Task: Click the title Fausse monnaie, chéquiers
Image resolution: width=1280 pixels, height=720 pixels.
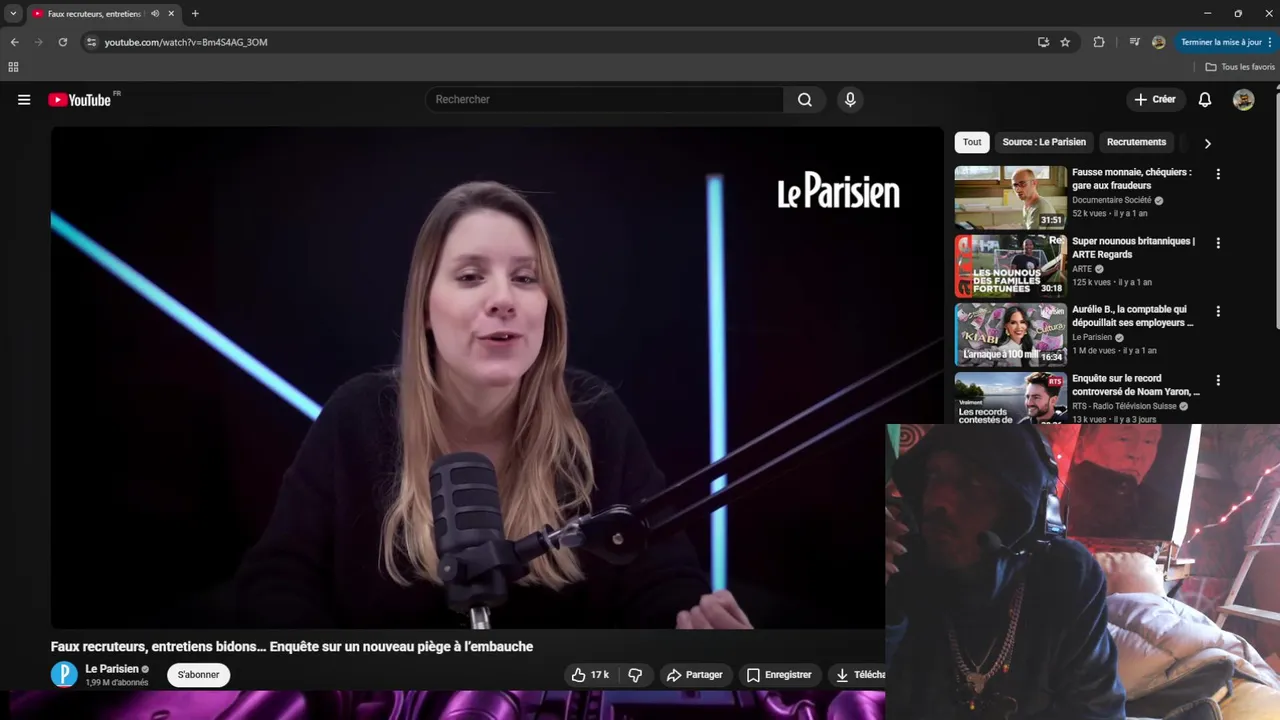Action: pos(1132,179)
